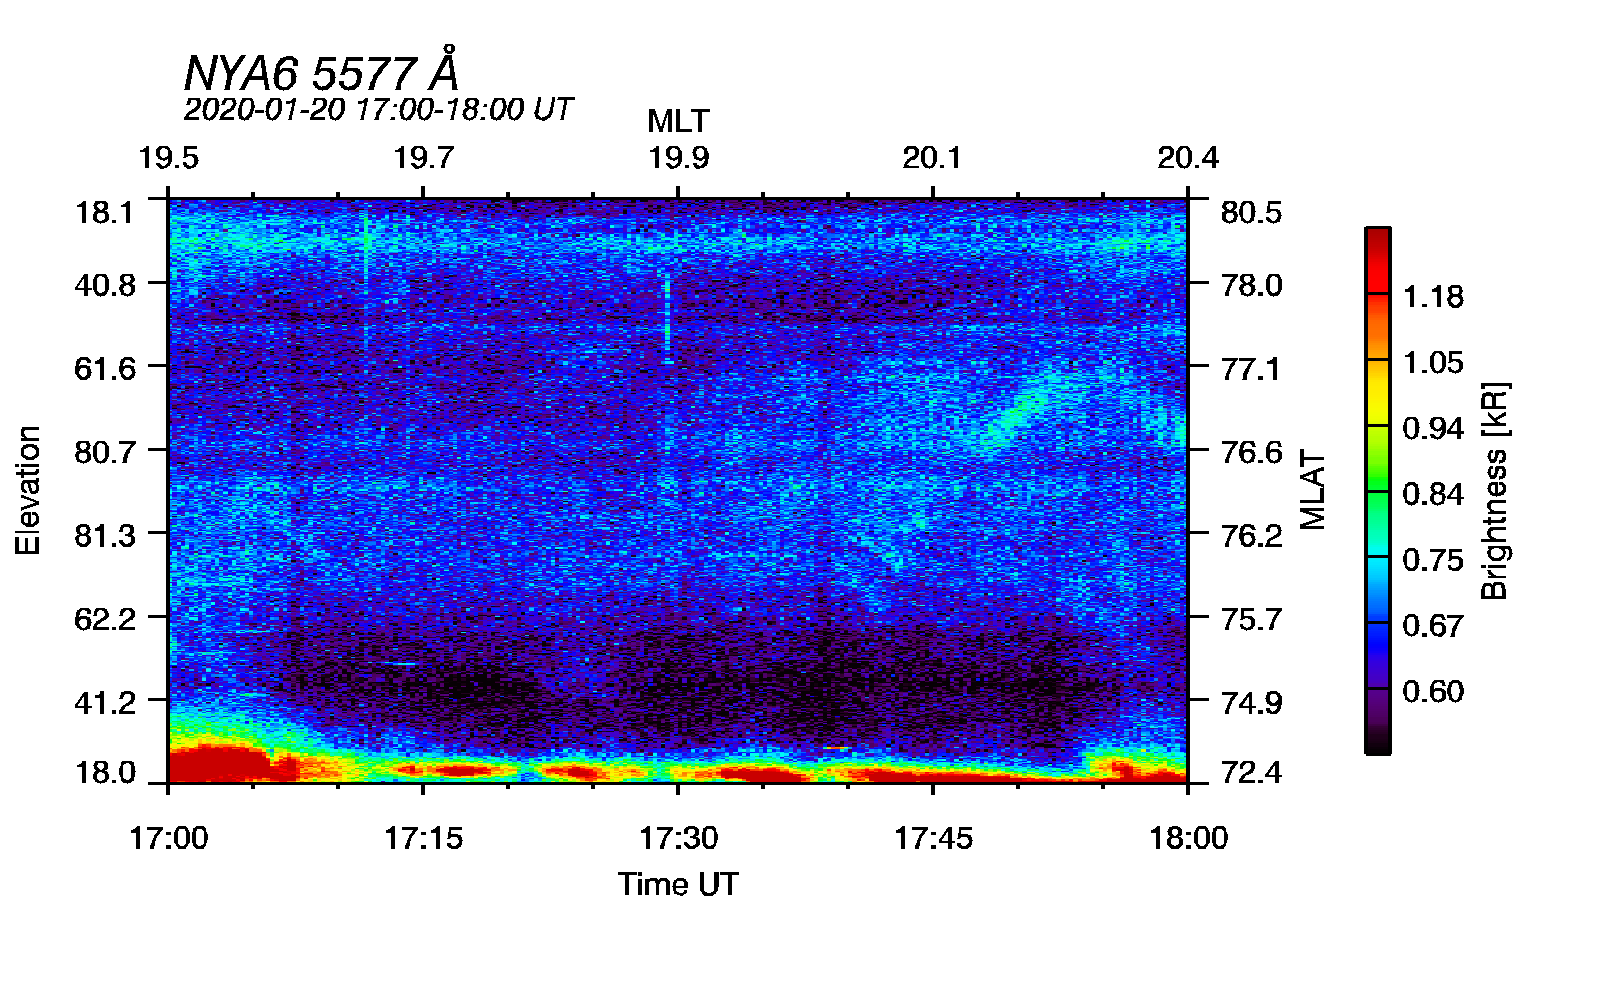Click the MLAT tick value '75.7'

[x=1251, y=618]
